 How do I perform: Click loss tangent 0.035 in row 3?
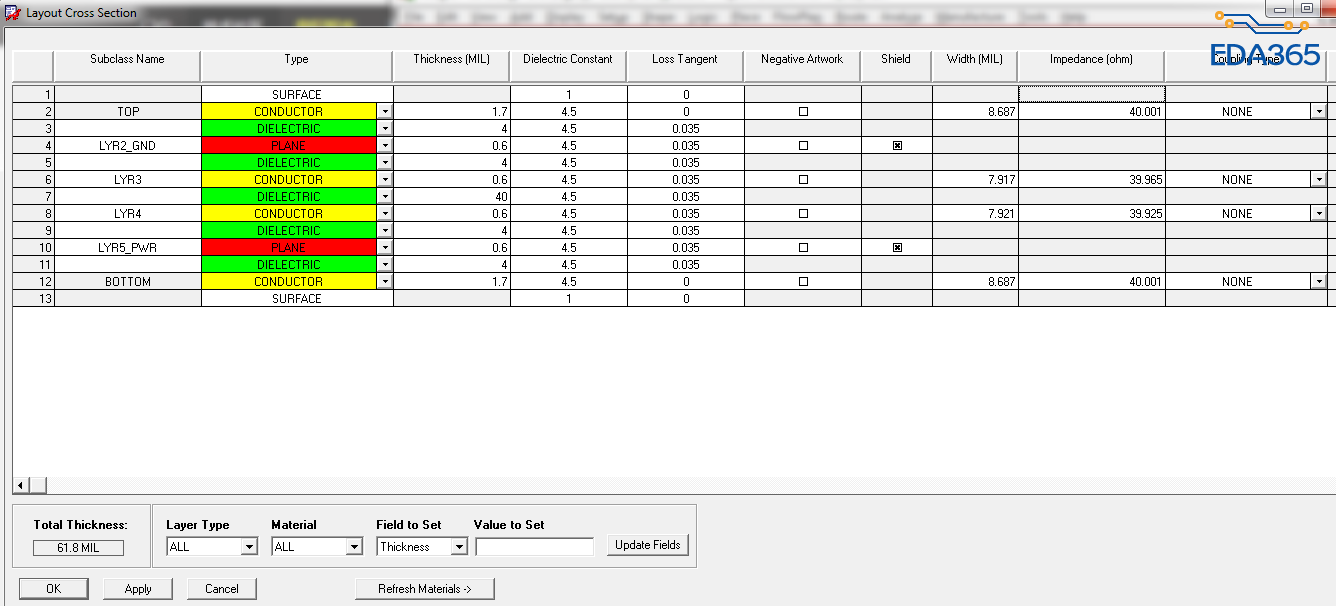point(685,129)
